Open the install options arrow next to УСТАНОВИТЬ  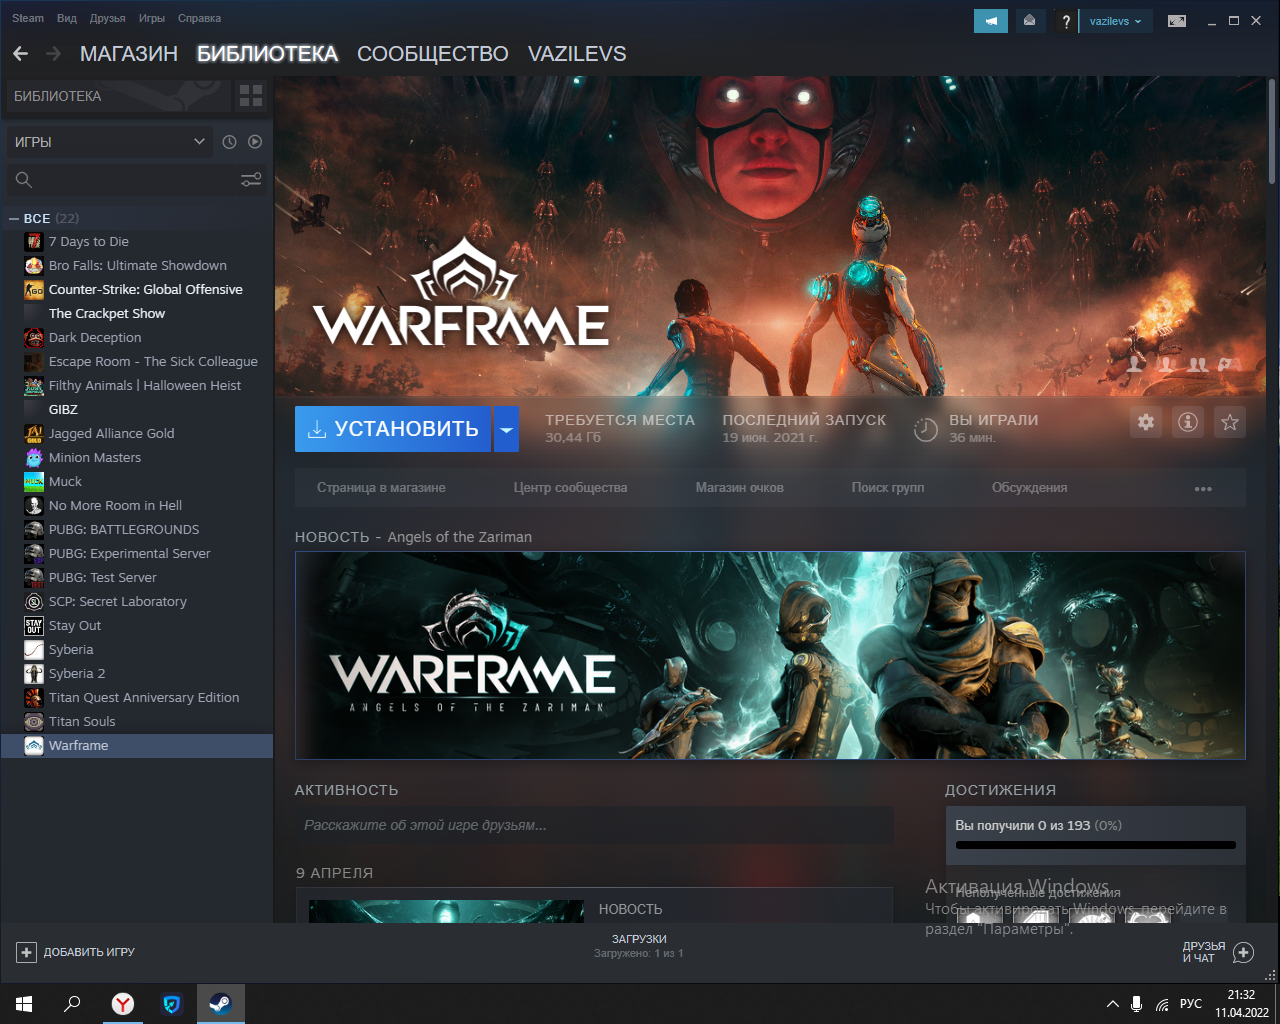pos(506,428)
